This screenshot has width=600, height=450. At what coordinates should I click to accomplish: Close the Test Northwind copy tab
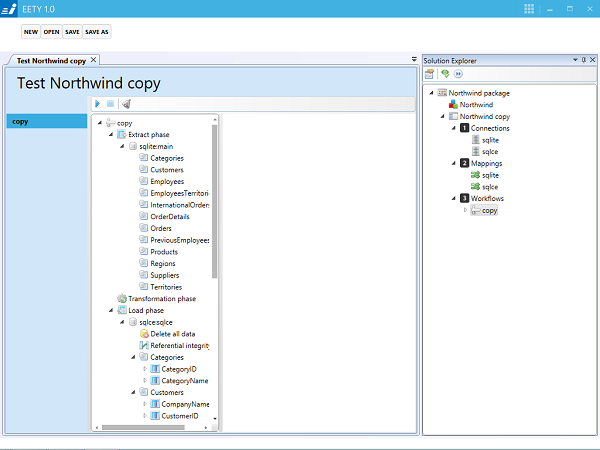[x=93, y=60]
